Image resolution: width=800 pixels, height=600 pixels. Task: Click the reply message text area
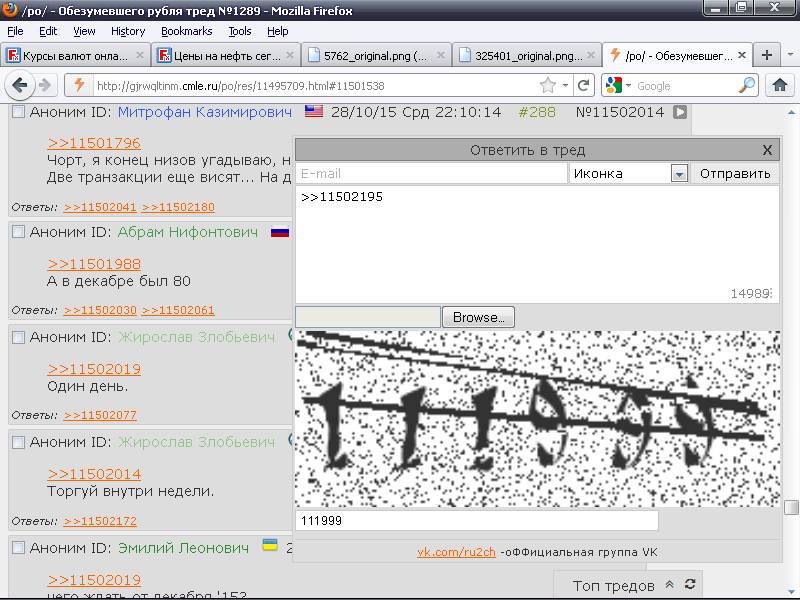(x=537, y=244)
